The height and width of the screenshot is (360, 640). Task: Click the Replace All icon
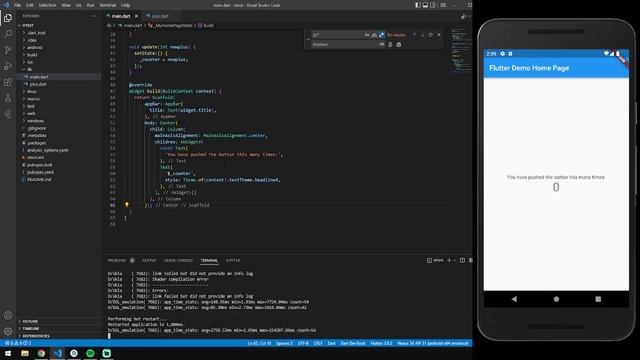pyautogui.click(x=399, y=44)
